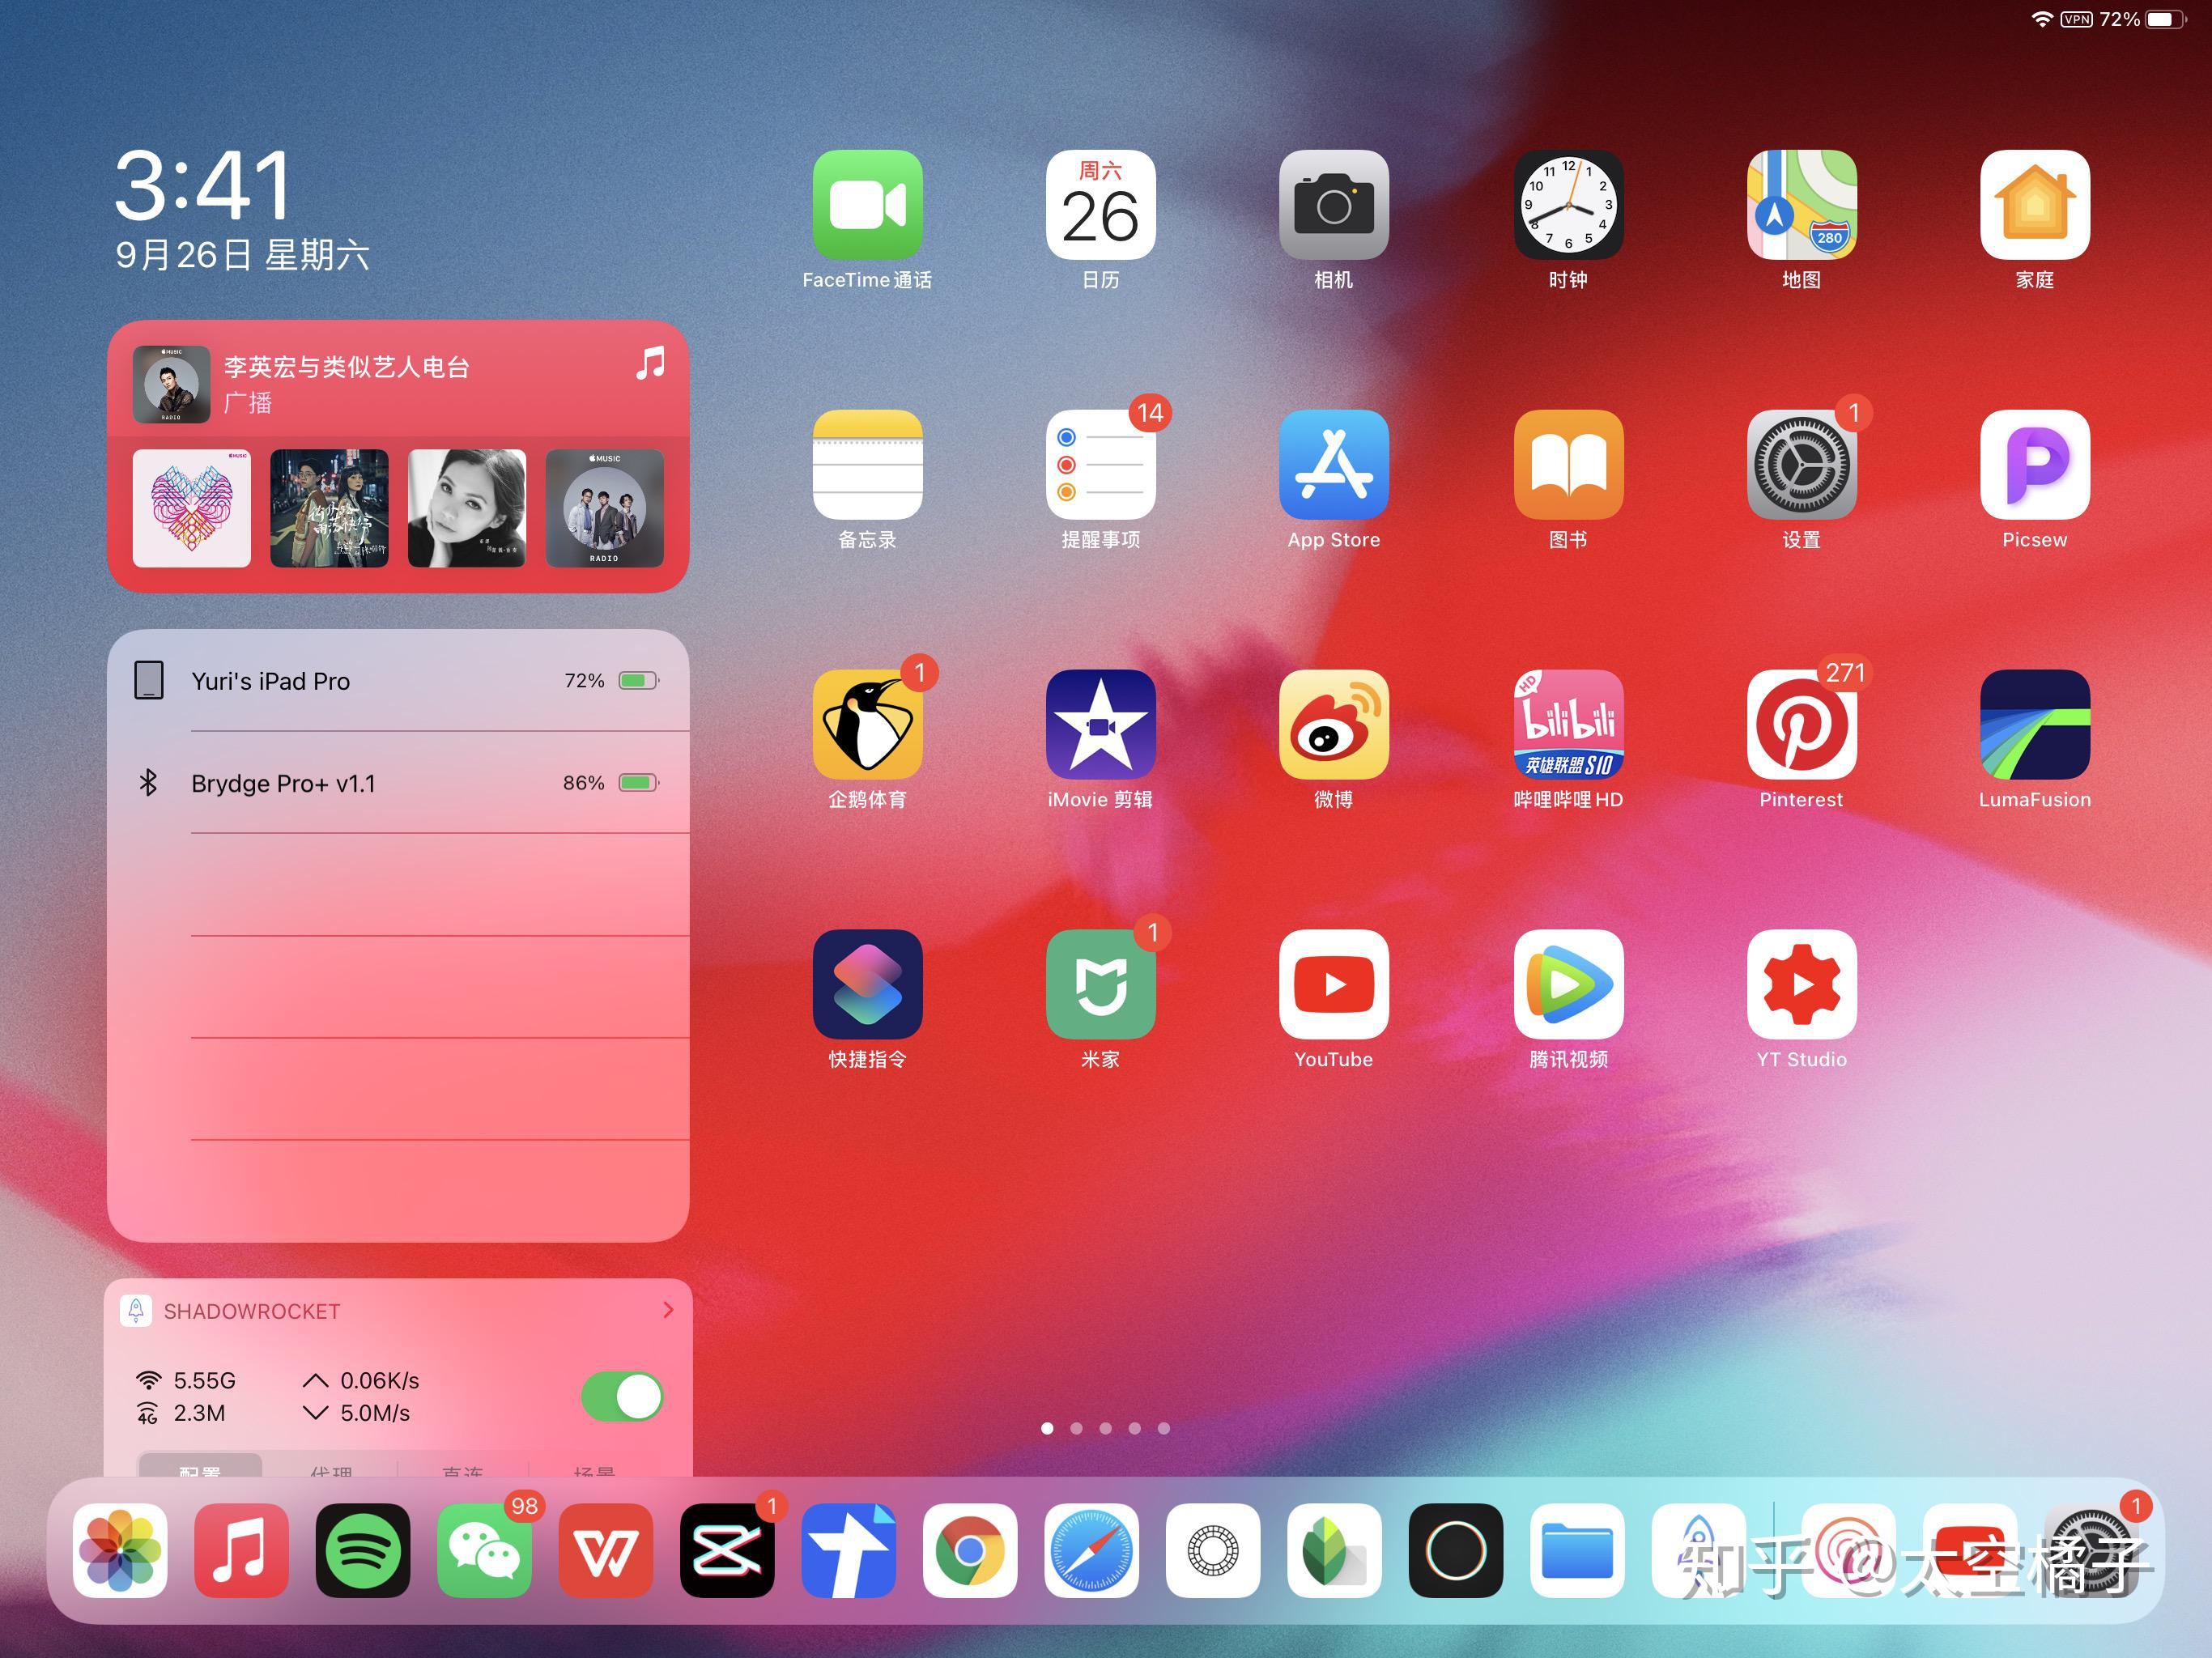Screen dimensions: 2212x1658
Task: Open the Music app in the dock
Action: click(241, 1550)
